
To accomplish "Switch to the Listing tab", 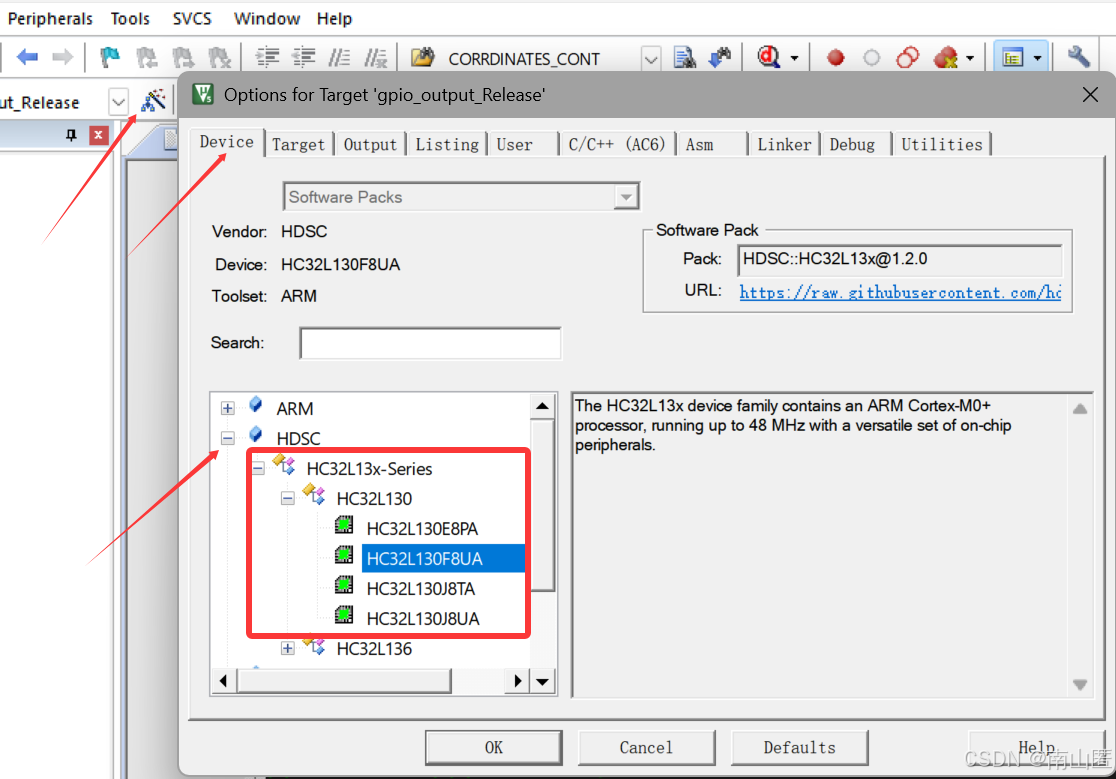I will point(447,144).
